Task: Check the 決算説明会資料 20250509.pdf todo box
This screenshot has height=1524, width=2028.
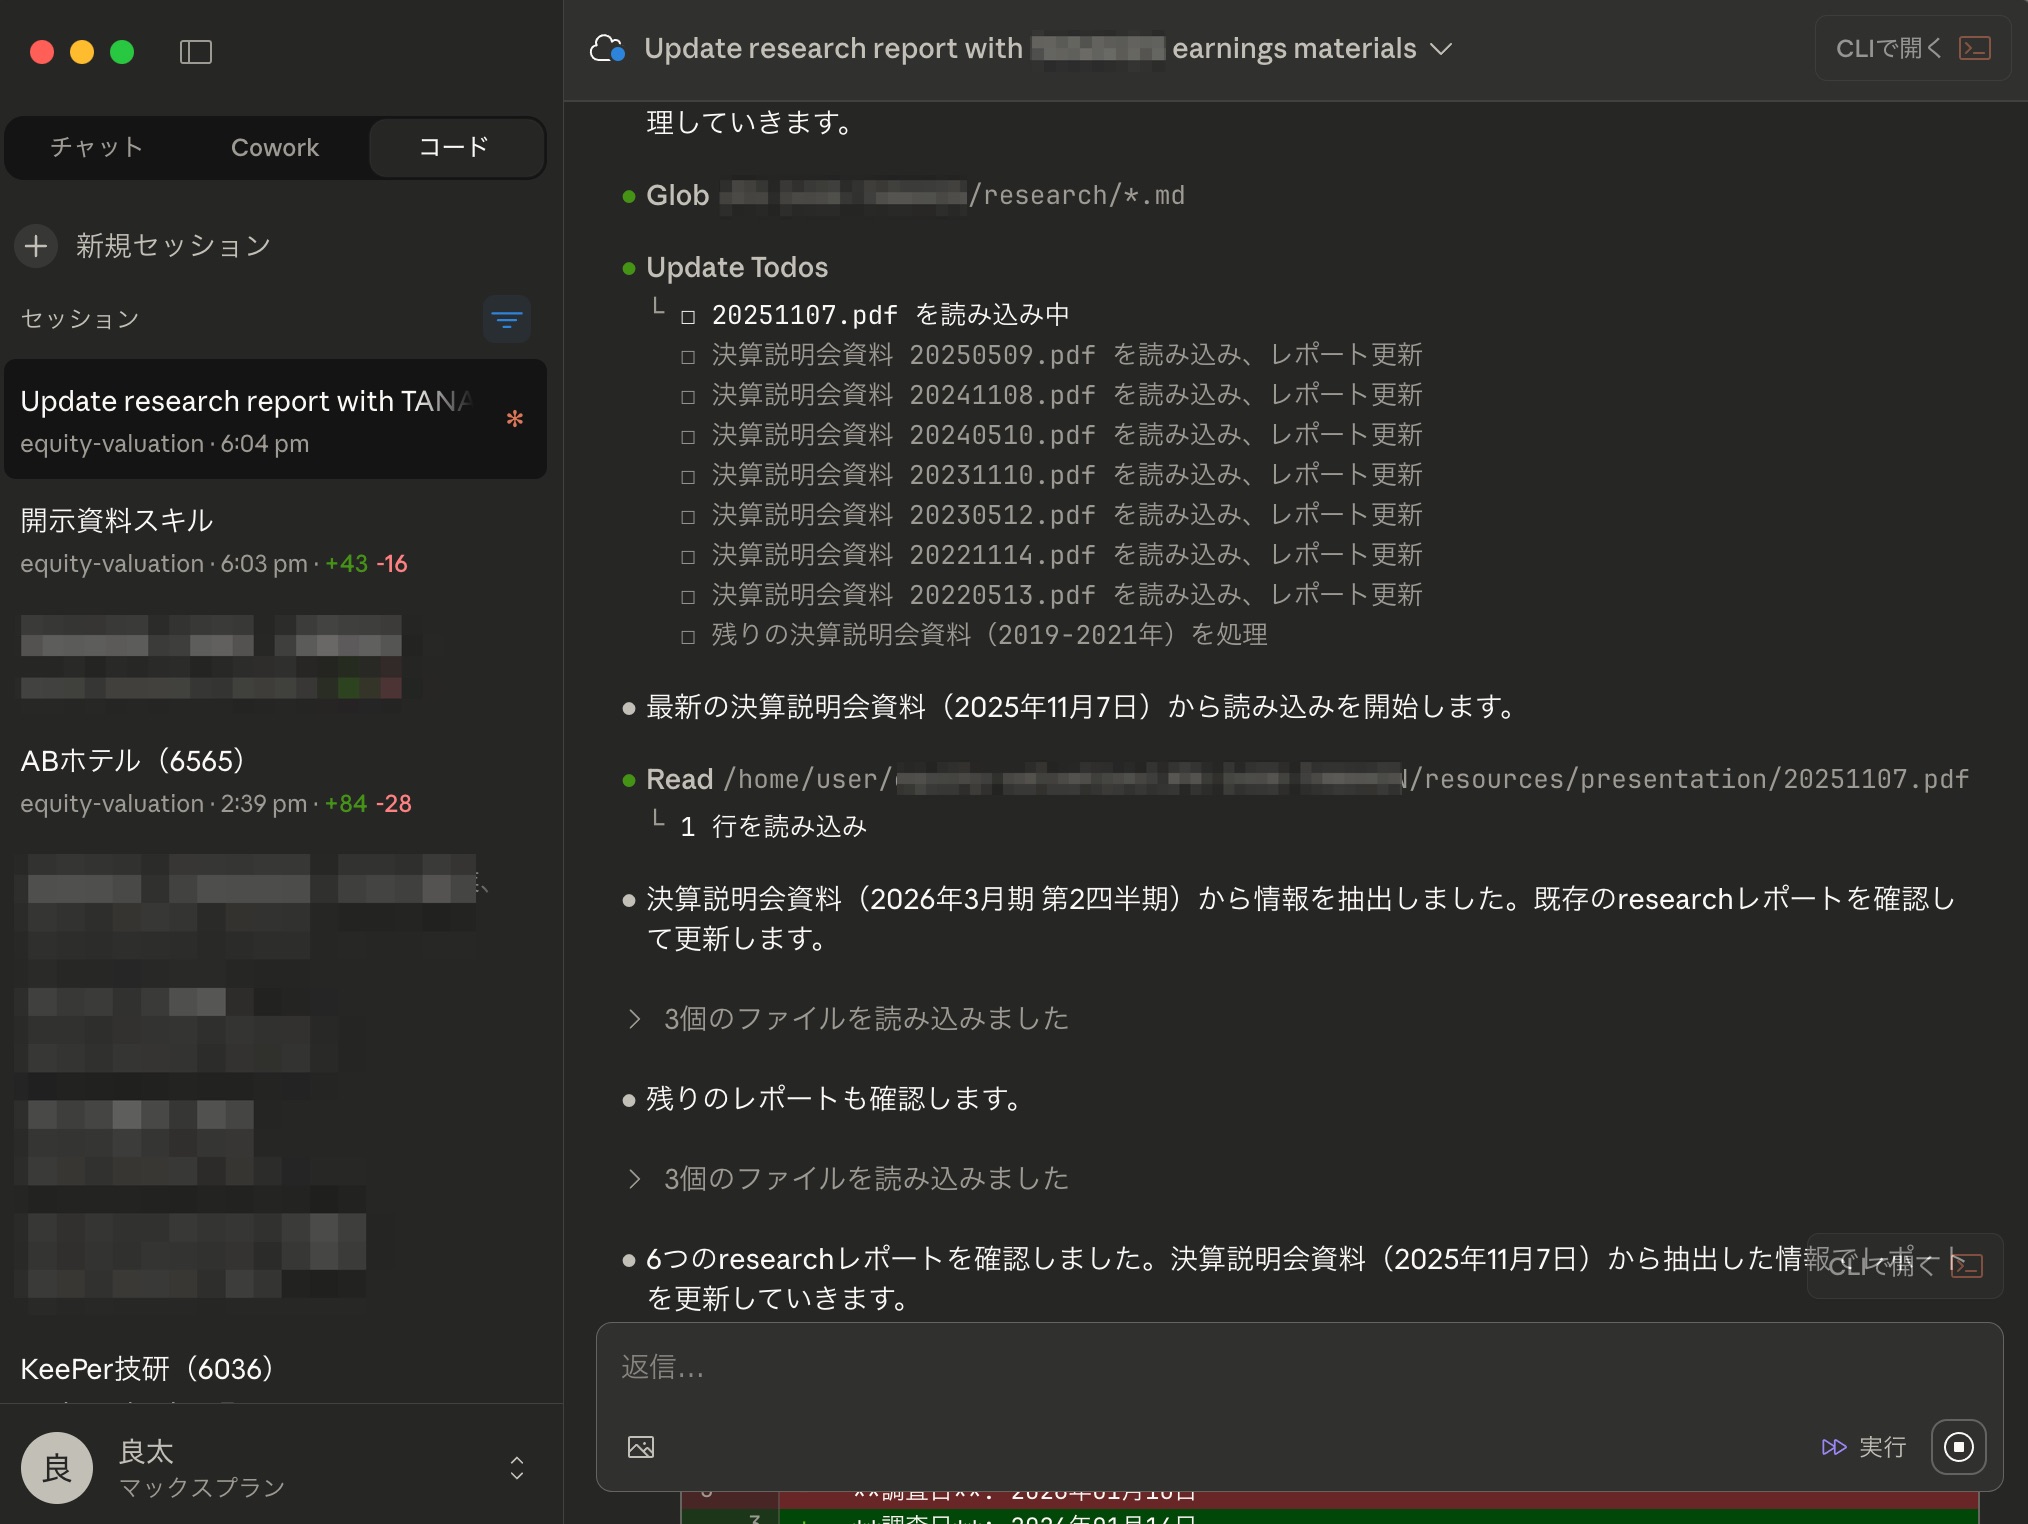Action: point(688,357)
